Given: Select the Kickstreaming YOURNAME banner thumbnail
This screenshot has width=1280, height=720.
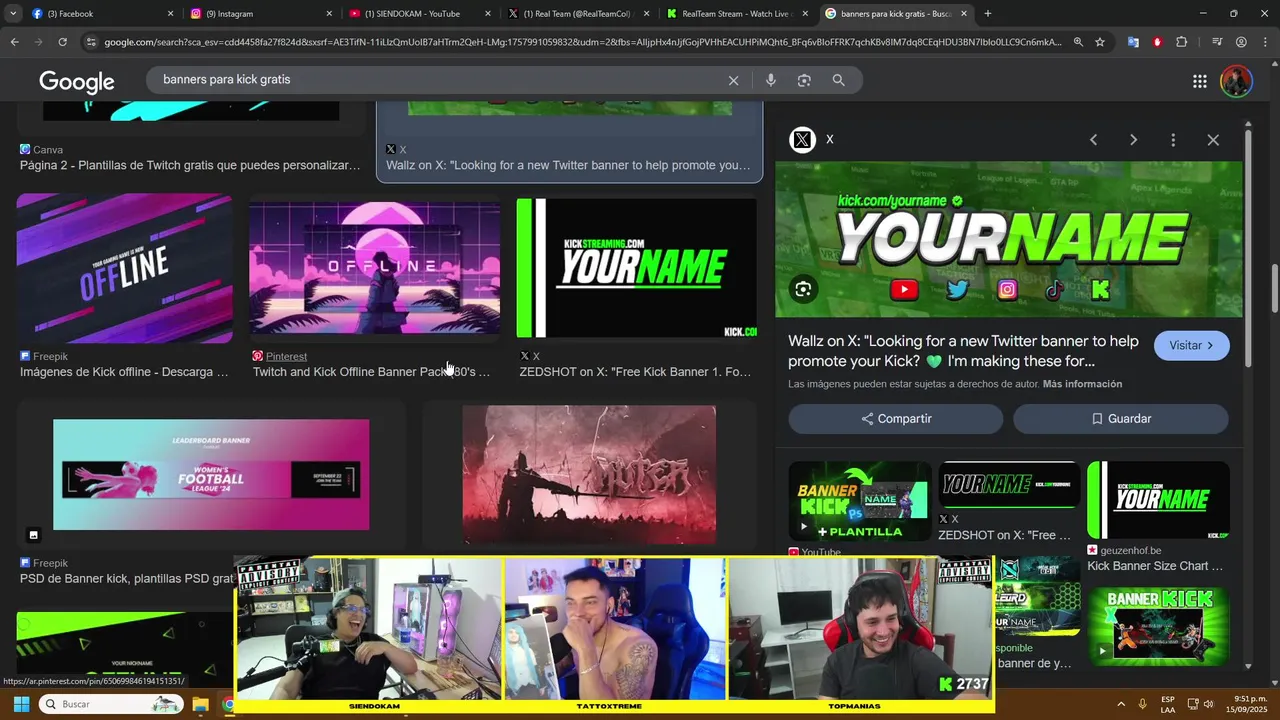Looking at the screenshot, I should (x=636, y=268).
